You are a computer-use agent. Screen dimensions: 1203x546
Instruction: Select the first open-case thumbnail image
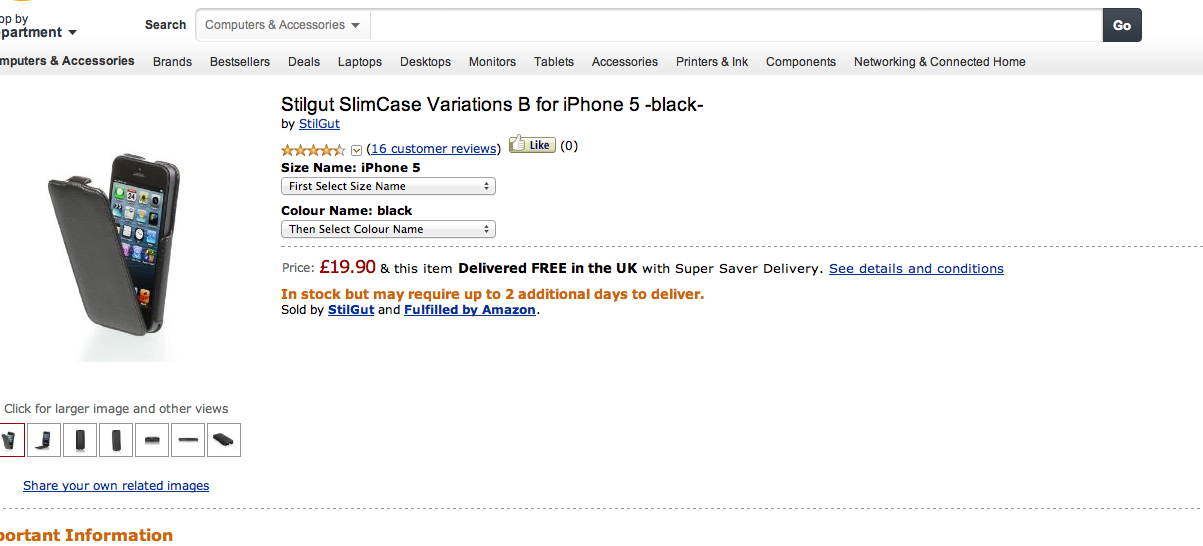10,440
